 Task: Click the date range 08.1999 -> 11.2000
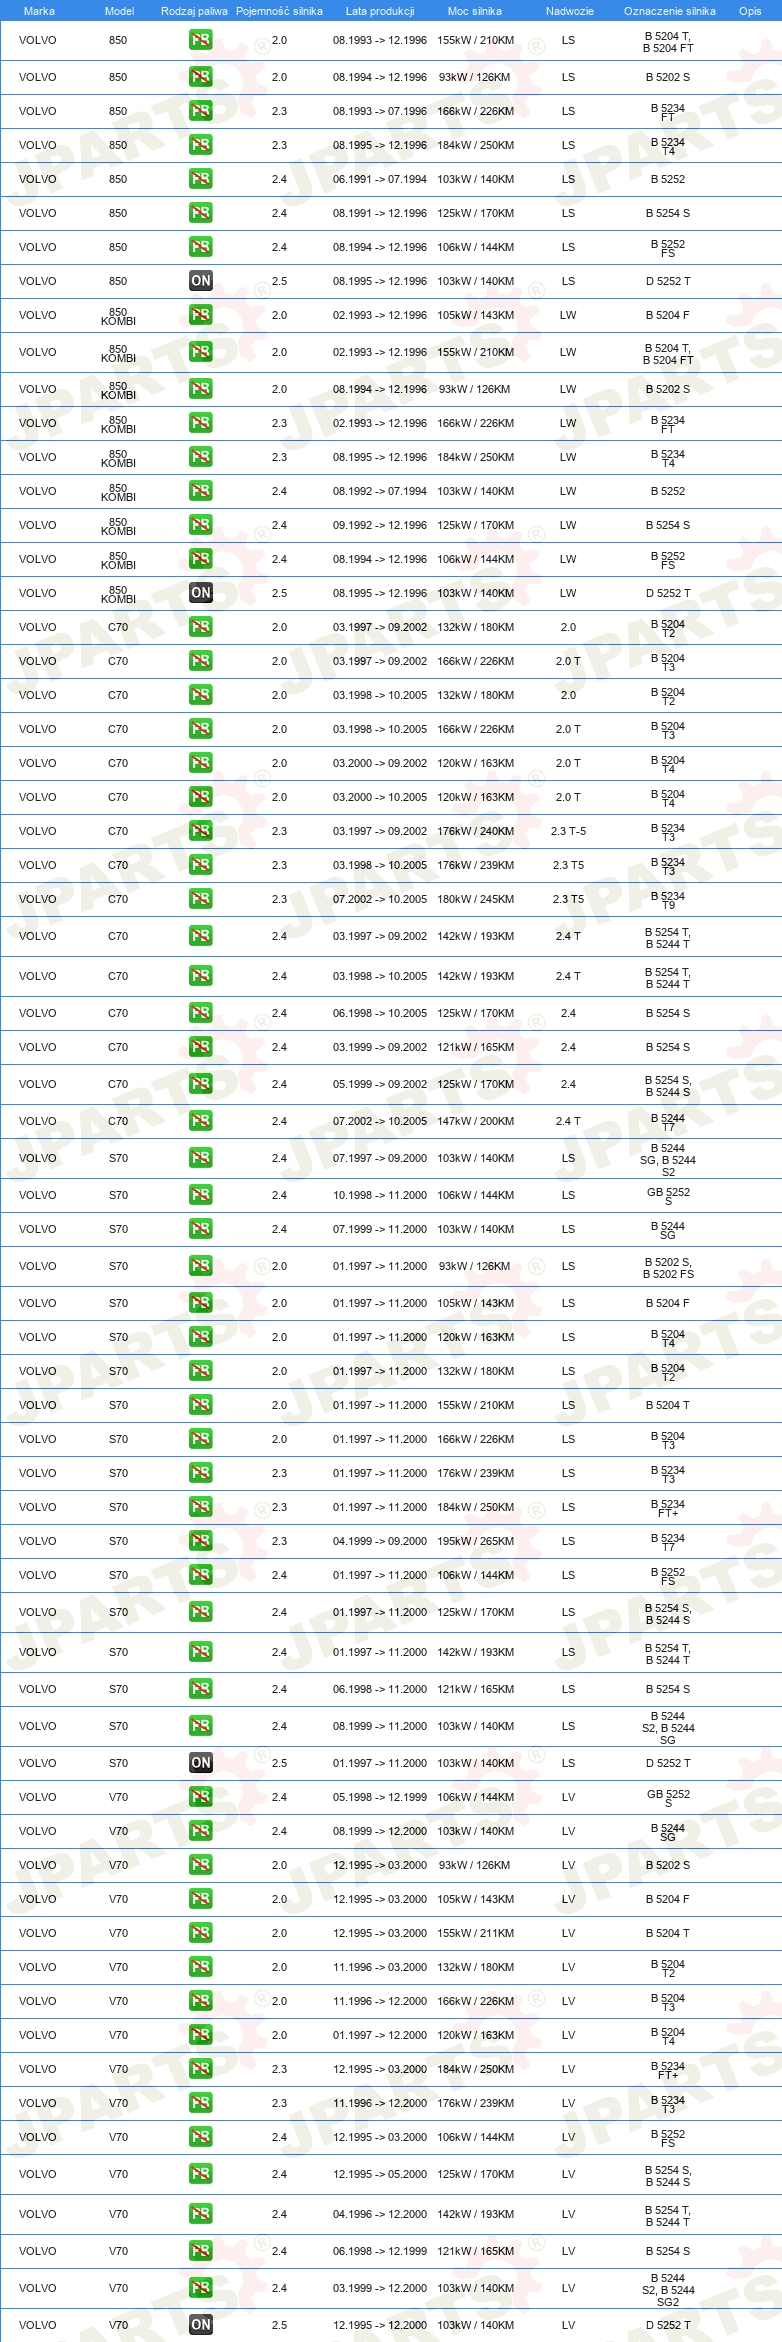point(380,1726)
